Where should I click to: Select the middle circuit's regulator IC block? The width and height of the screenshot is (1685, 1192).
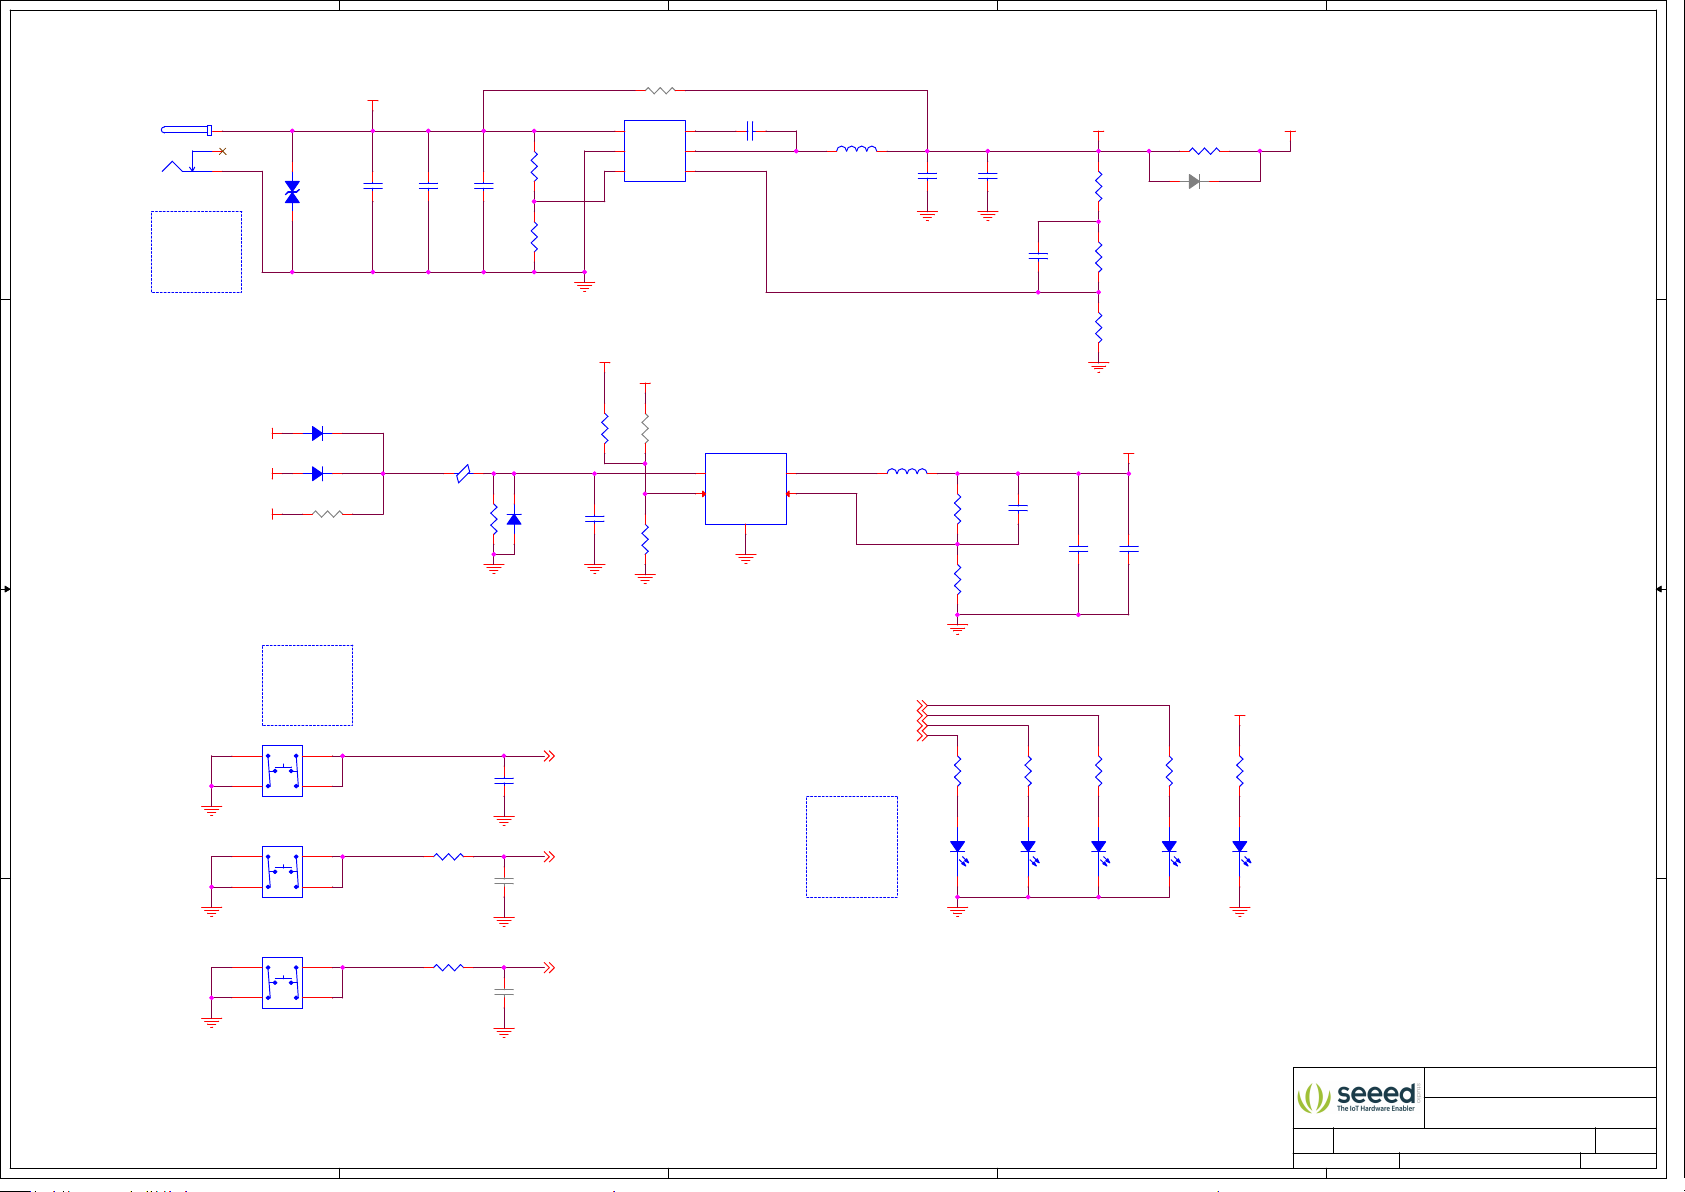tap(746, 489)
